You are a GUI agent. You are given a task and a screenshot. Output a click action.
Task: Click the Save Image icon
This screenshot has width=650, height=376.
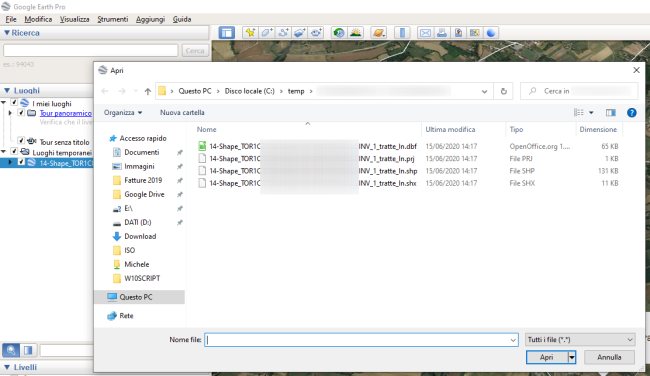pyautogui.click(x=458, y=33)
